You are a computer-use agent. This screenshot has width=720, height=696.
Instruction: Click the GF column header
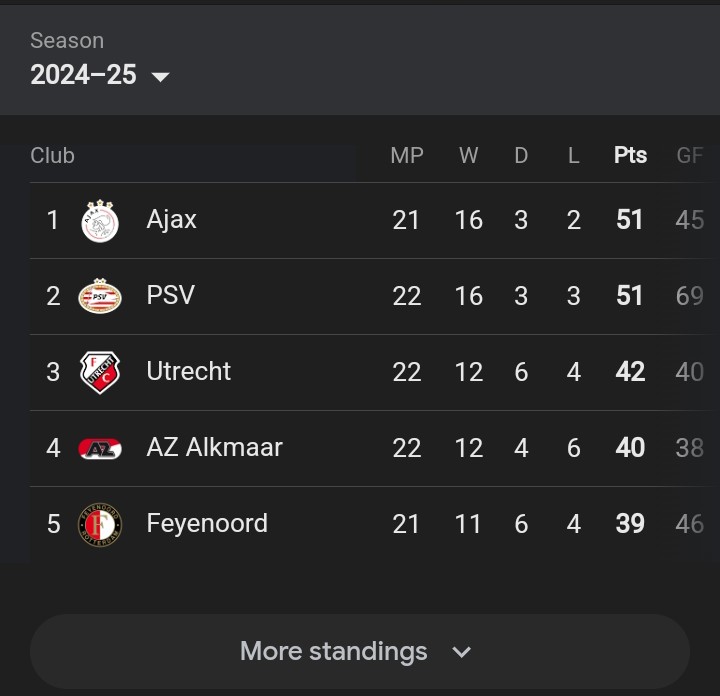pos(690,155)
